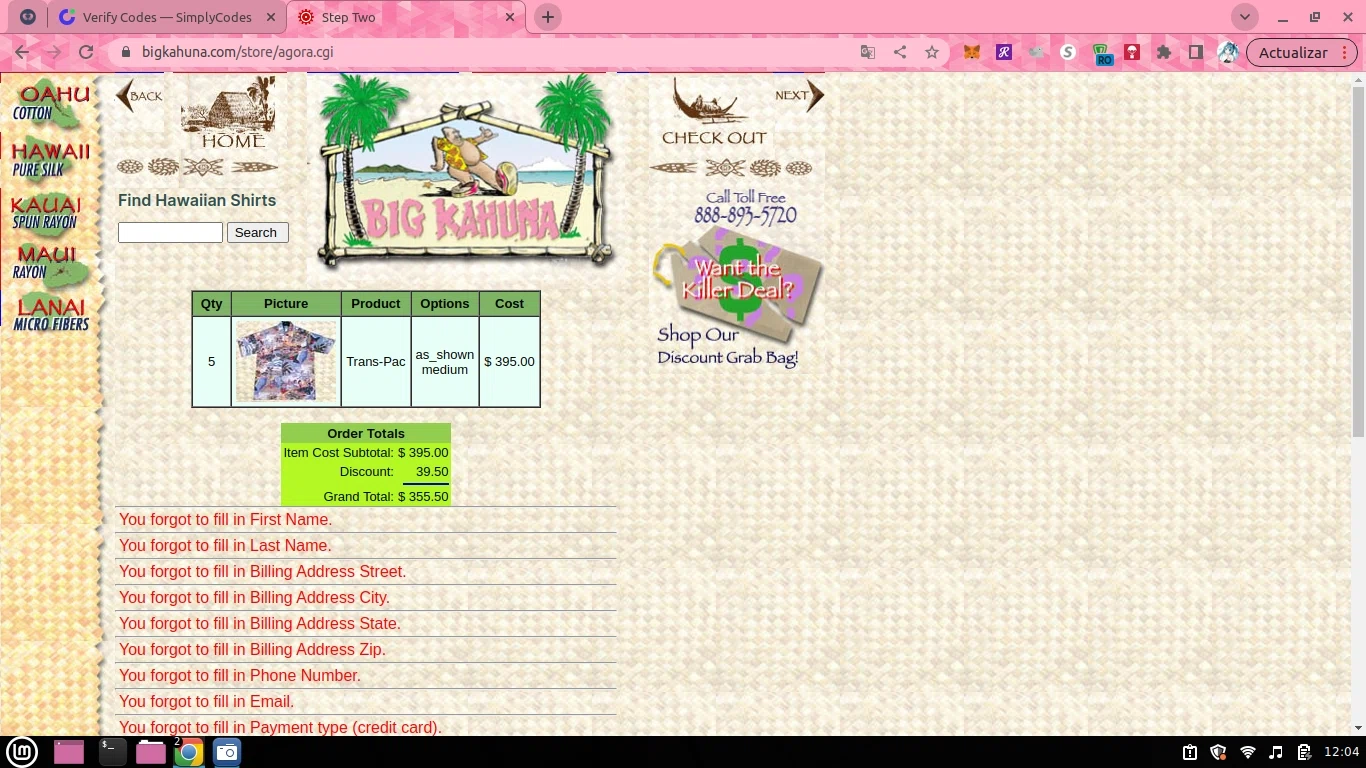This screenshot has width=1366, height=768.
Task: Open the music note tray icon
Action: tap(1276, 752)
